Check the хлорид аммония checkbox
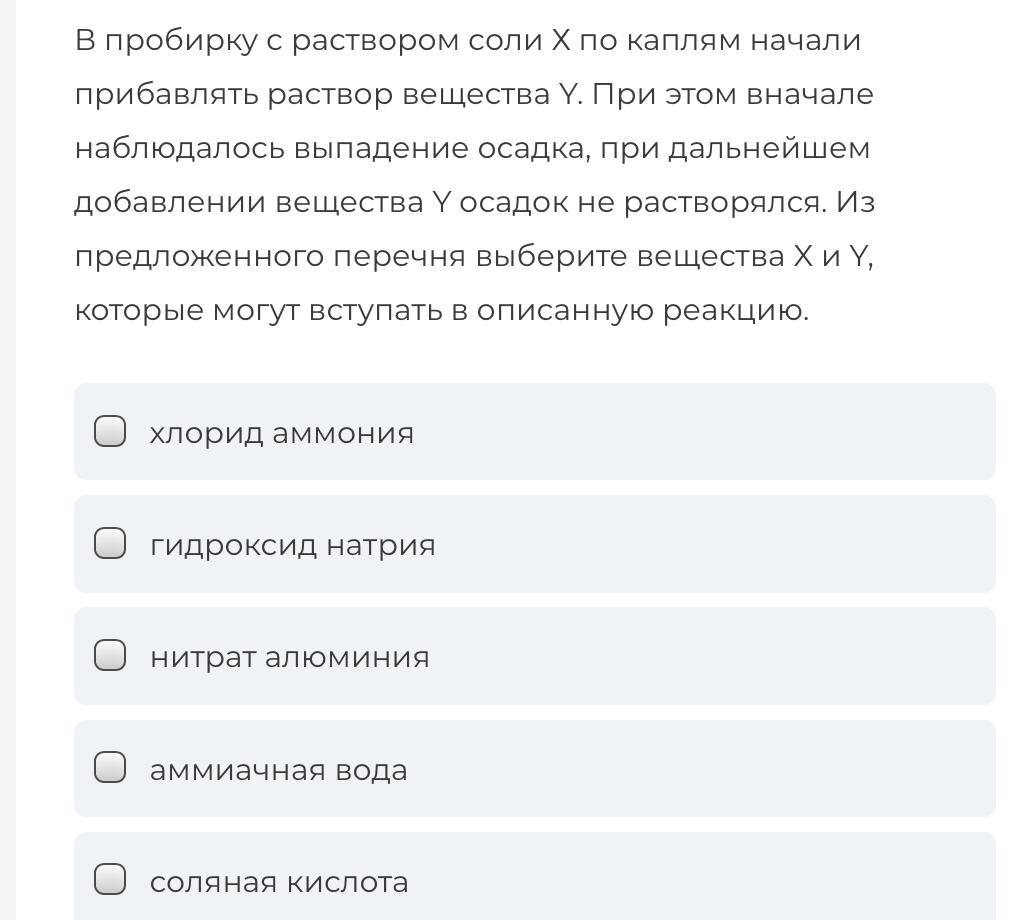Image resolution: width=1036 pixels, height=920 pixels. tap(110, 431)
